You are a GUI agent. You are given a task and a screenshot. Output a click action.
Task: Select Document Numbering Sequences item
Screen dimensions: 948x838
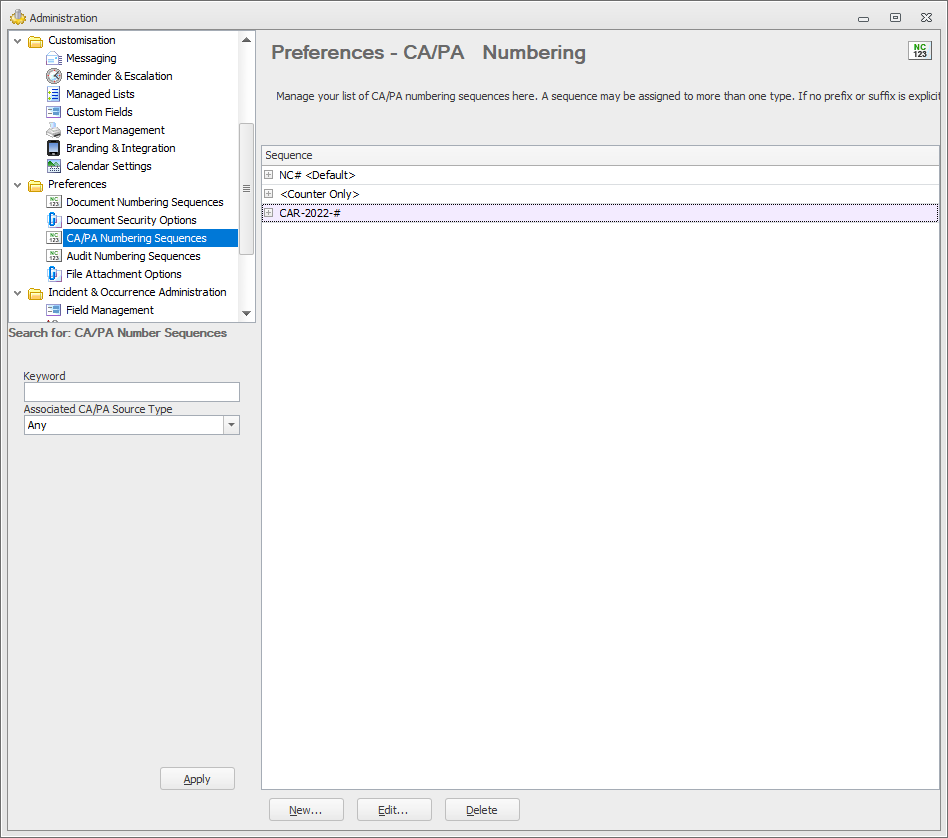click(x=145, y=202)
